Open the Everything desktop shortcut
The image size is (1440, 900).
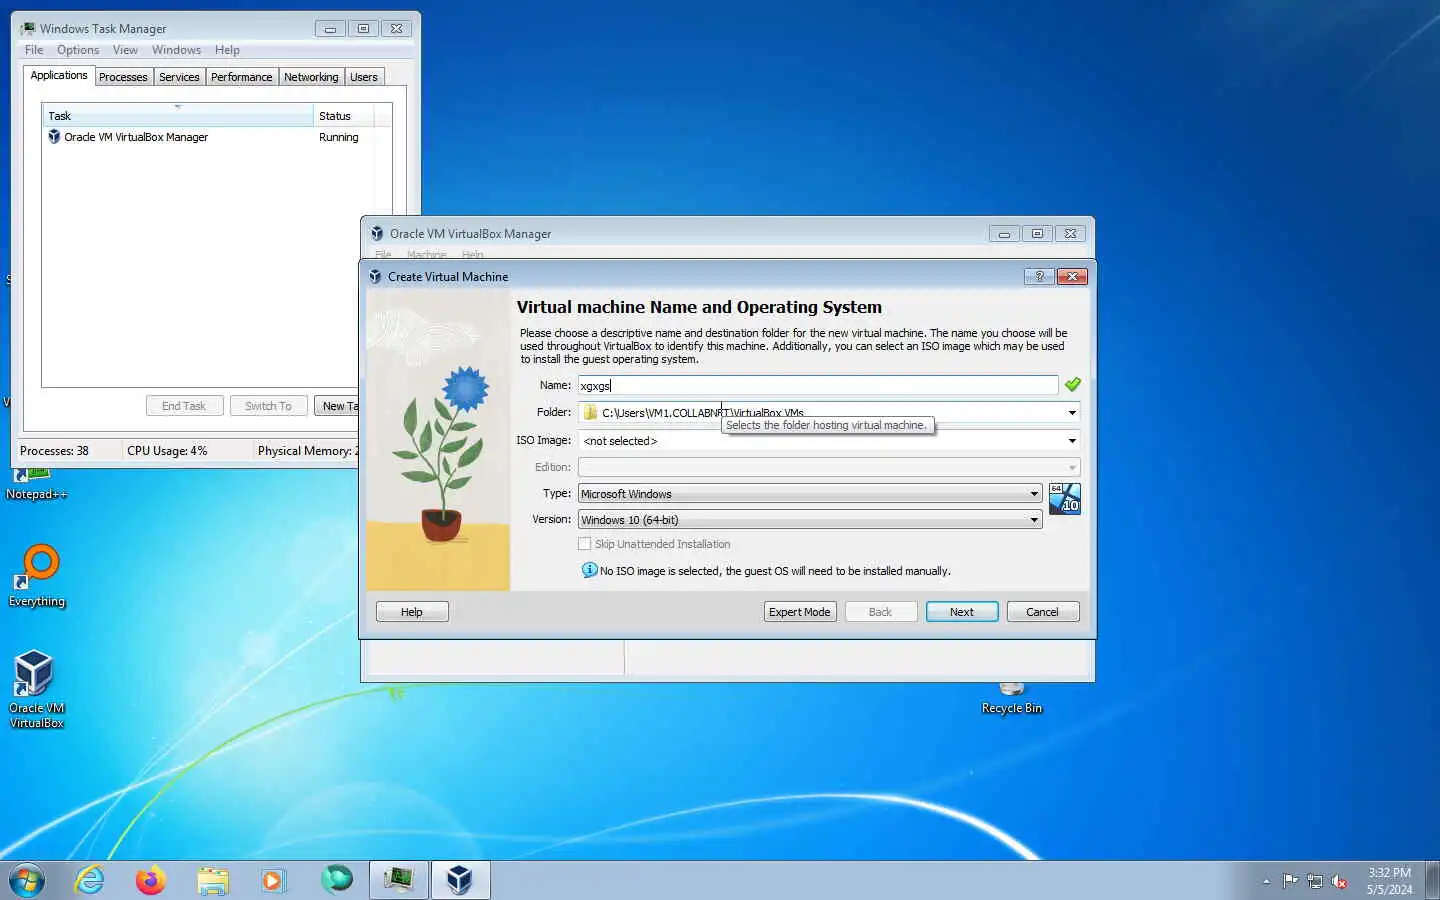37,575
